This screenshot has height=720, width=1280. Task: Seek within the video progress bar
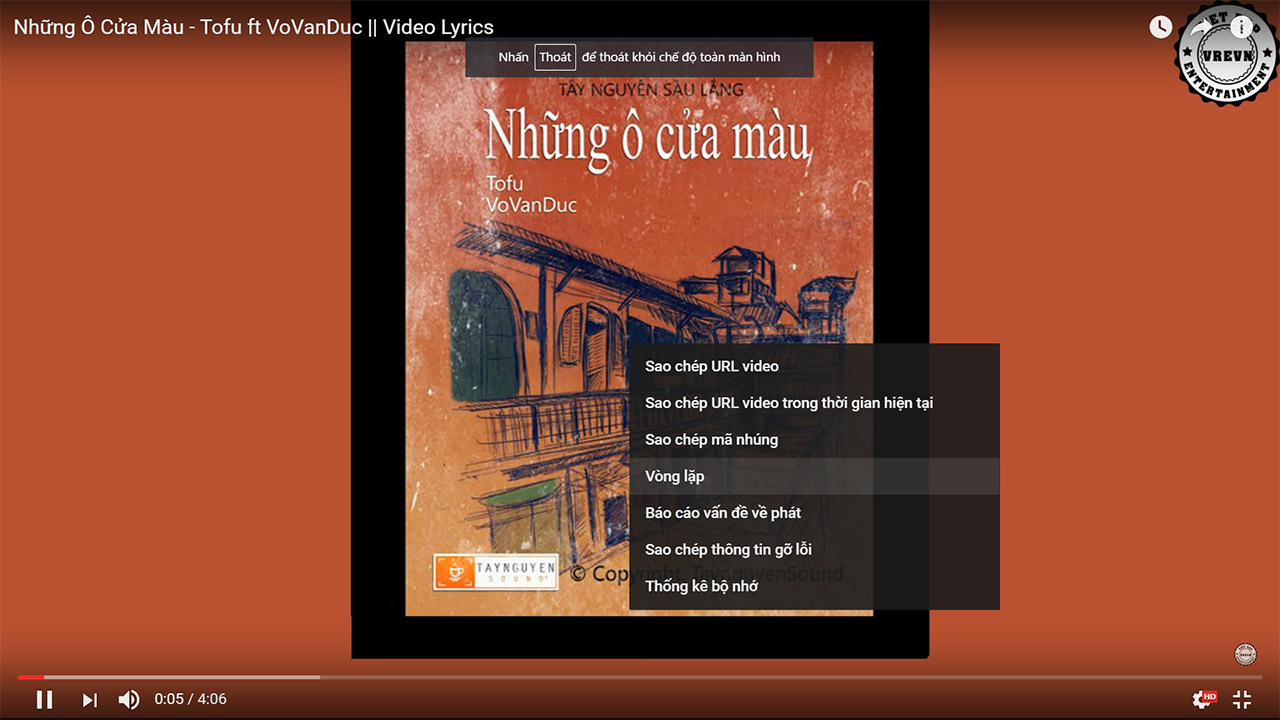640,677
